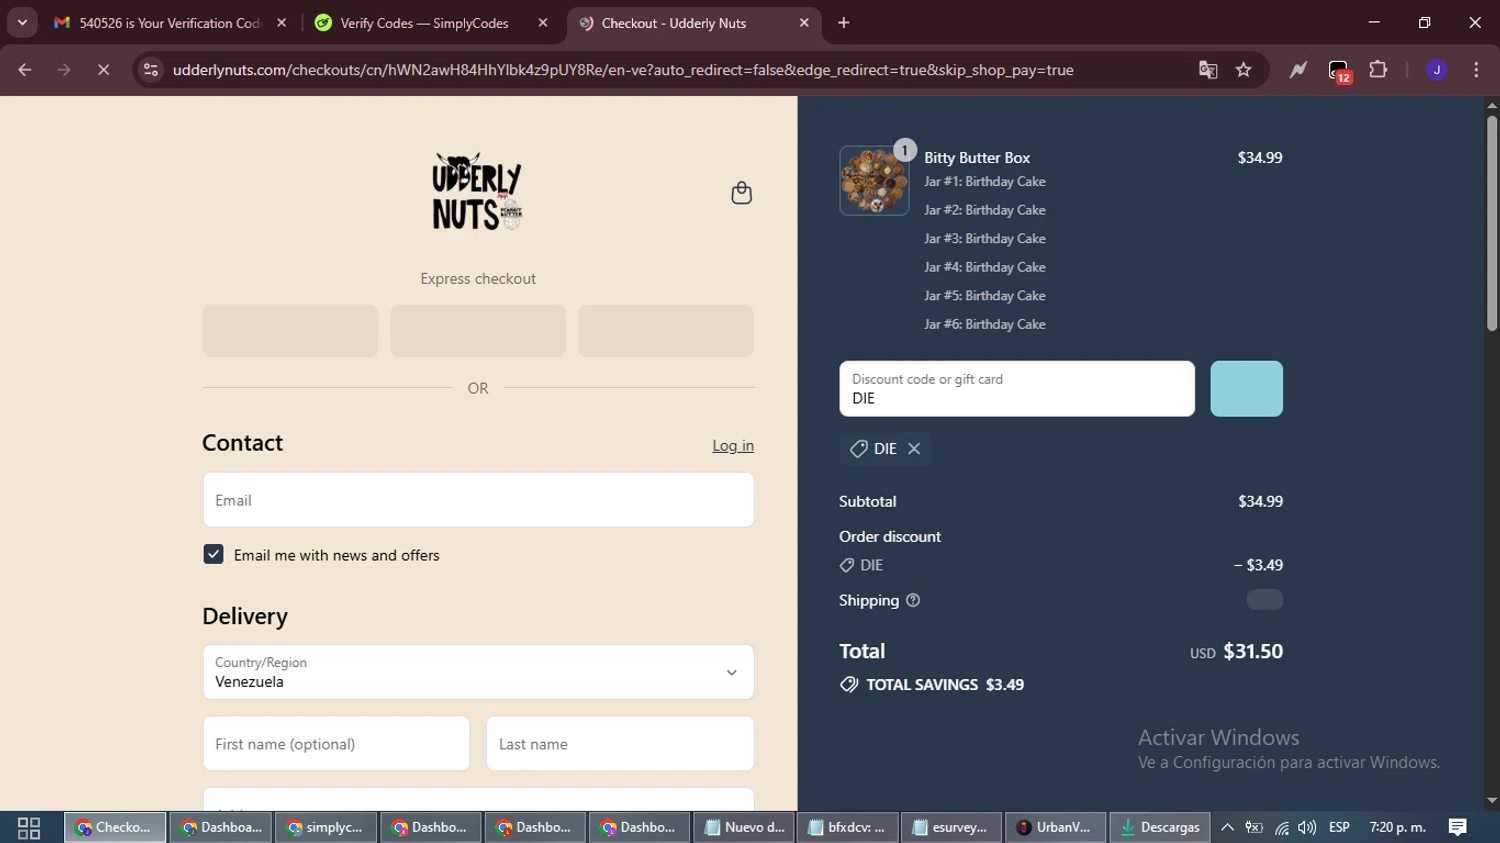
Task: Open Nuevo d... Notepad taskbar item
Action: tap(745, 828)
